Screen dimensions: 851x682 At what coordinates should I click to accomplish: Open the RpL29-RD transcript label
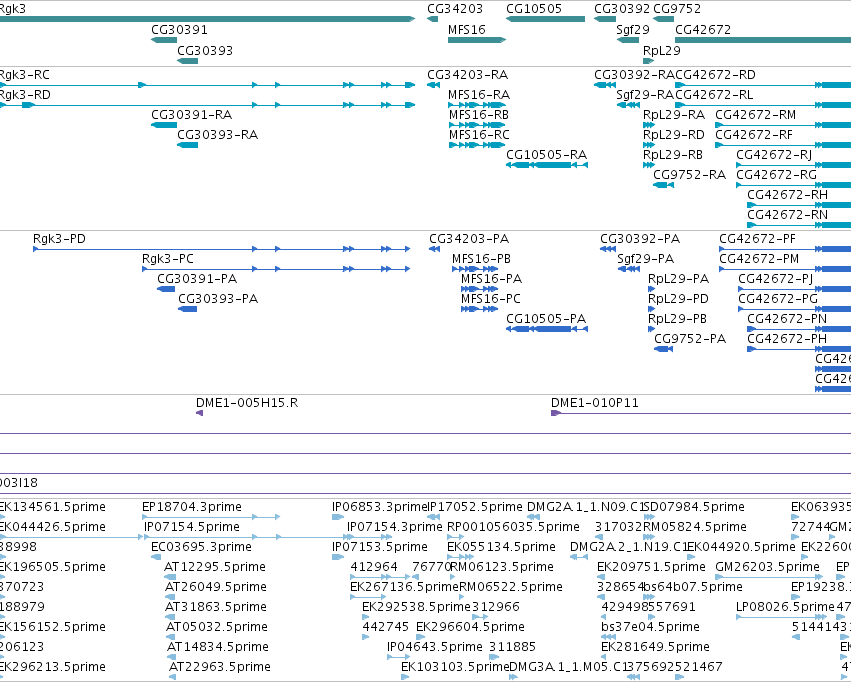(x=674, y=135)
